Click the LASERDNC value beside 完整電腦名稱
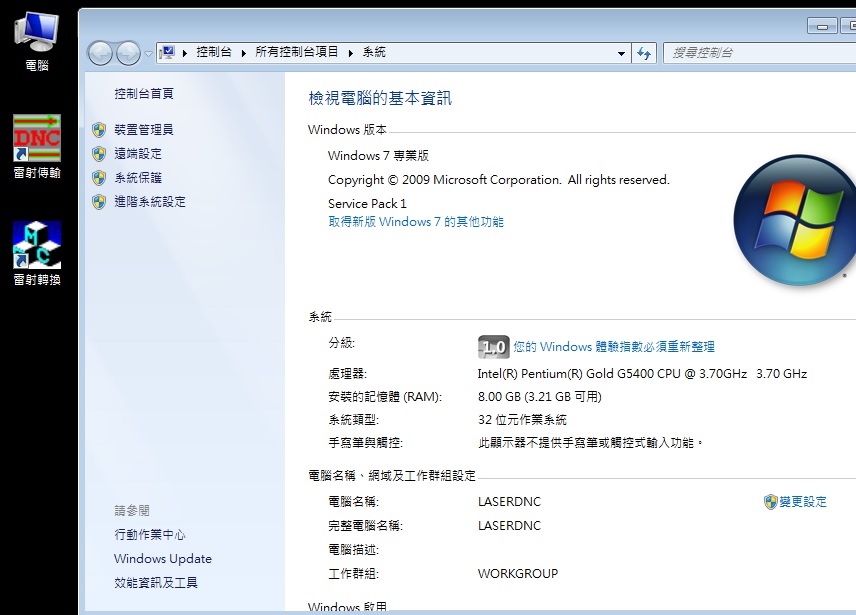Viewport: 856px width, 615px height. (509, 526)
